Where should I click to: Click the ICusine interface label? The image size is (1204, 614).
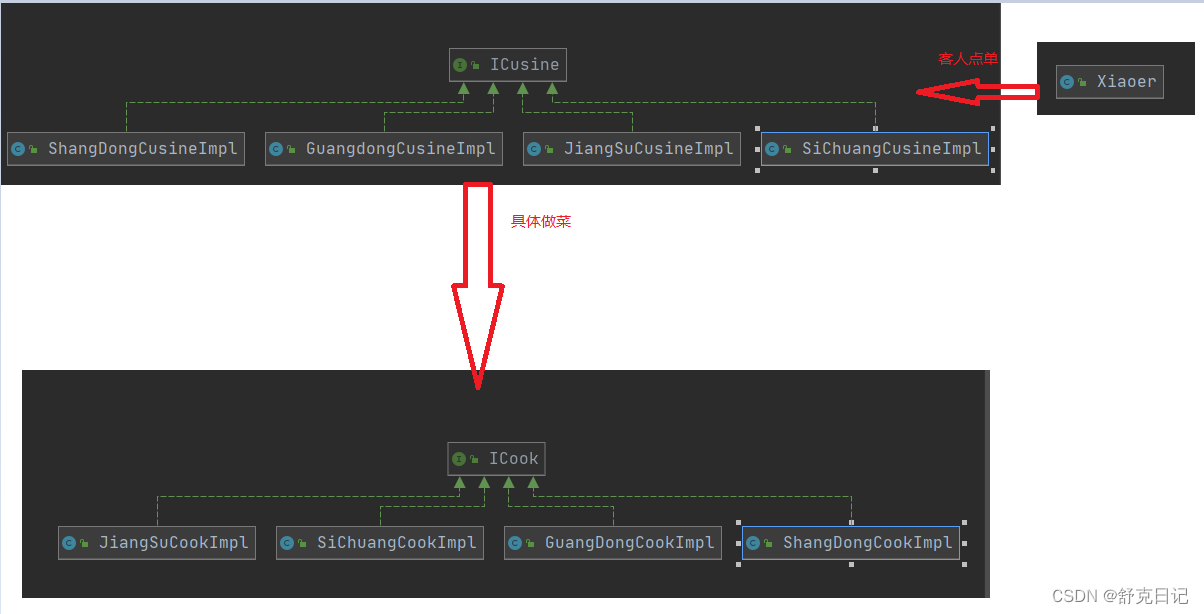tap(524, 65)
